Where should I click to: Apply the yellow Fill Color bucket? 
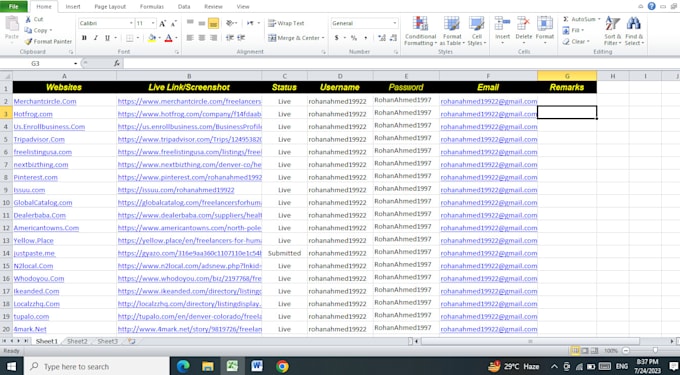151,38
